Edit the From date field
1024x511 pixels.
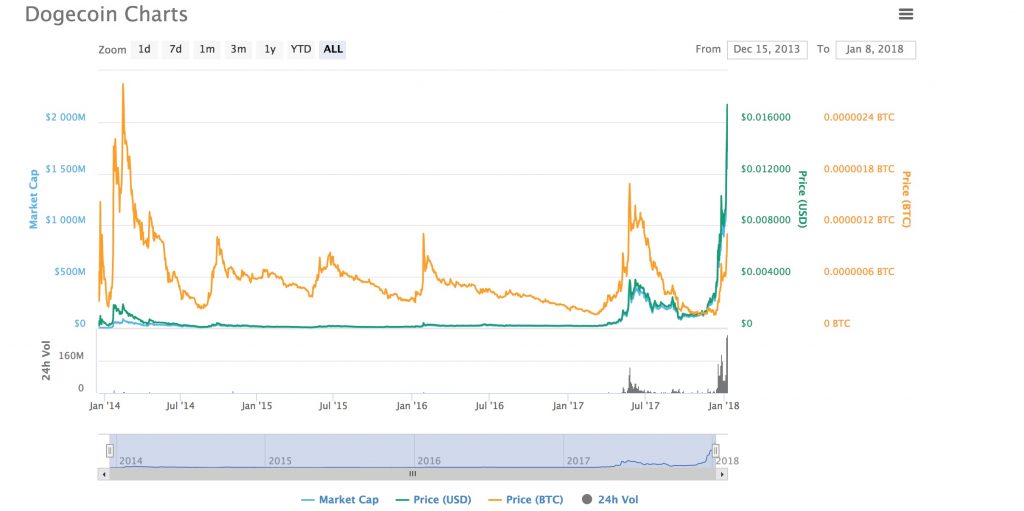pos(767,50)
